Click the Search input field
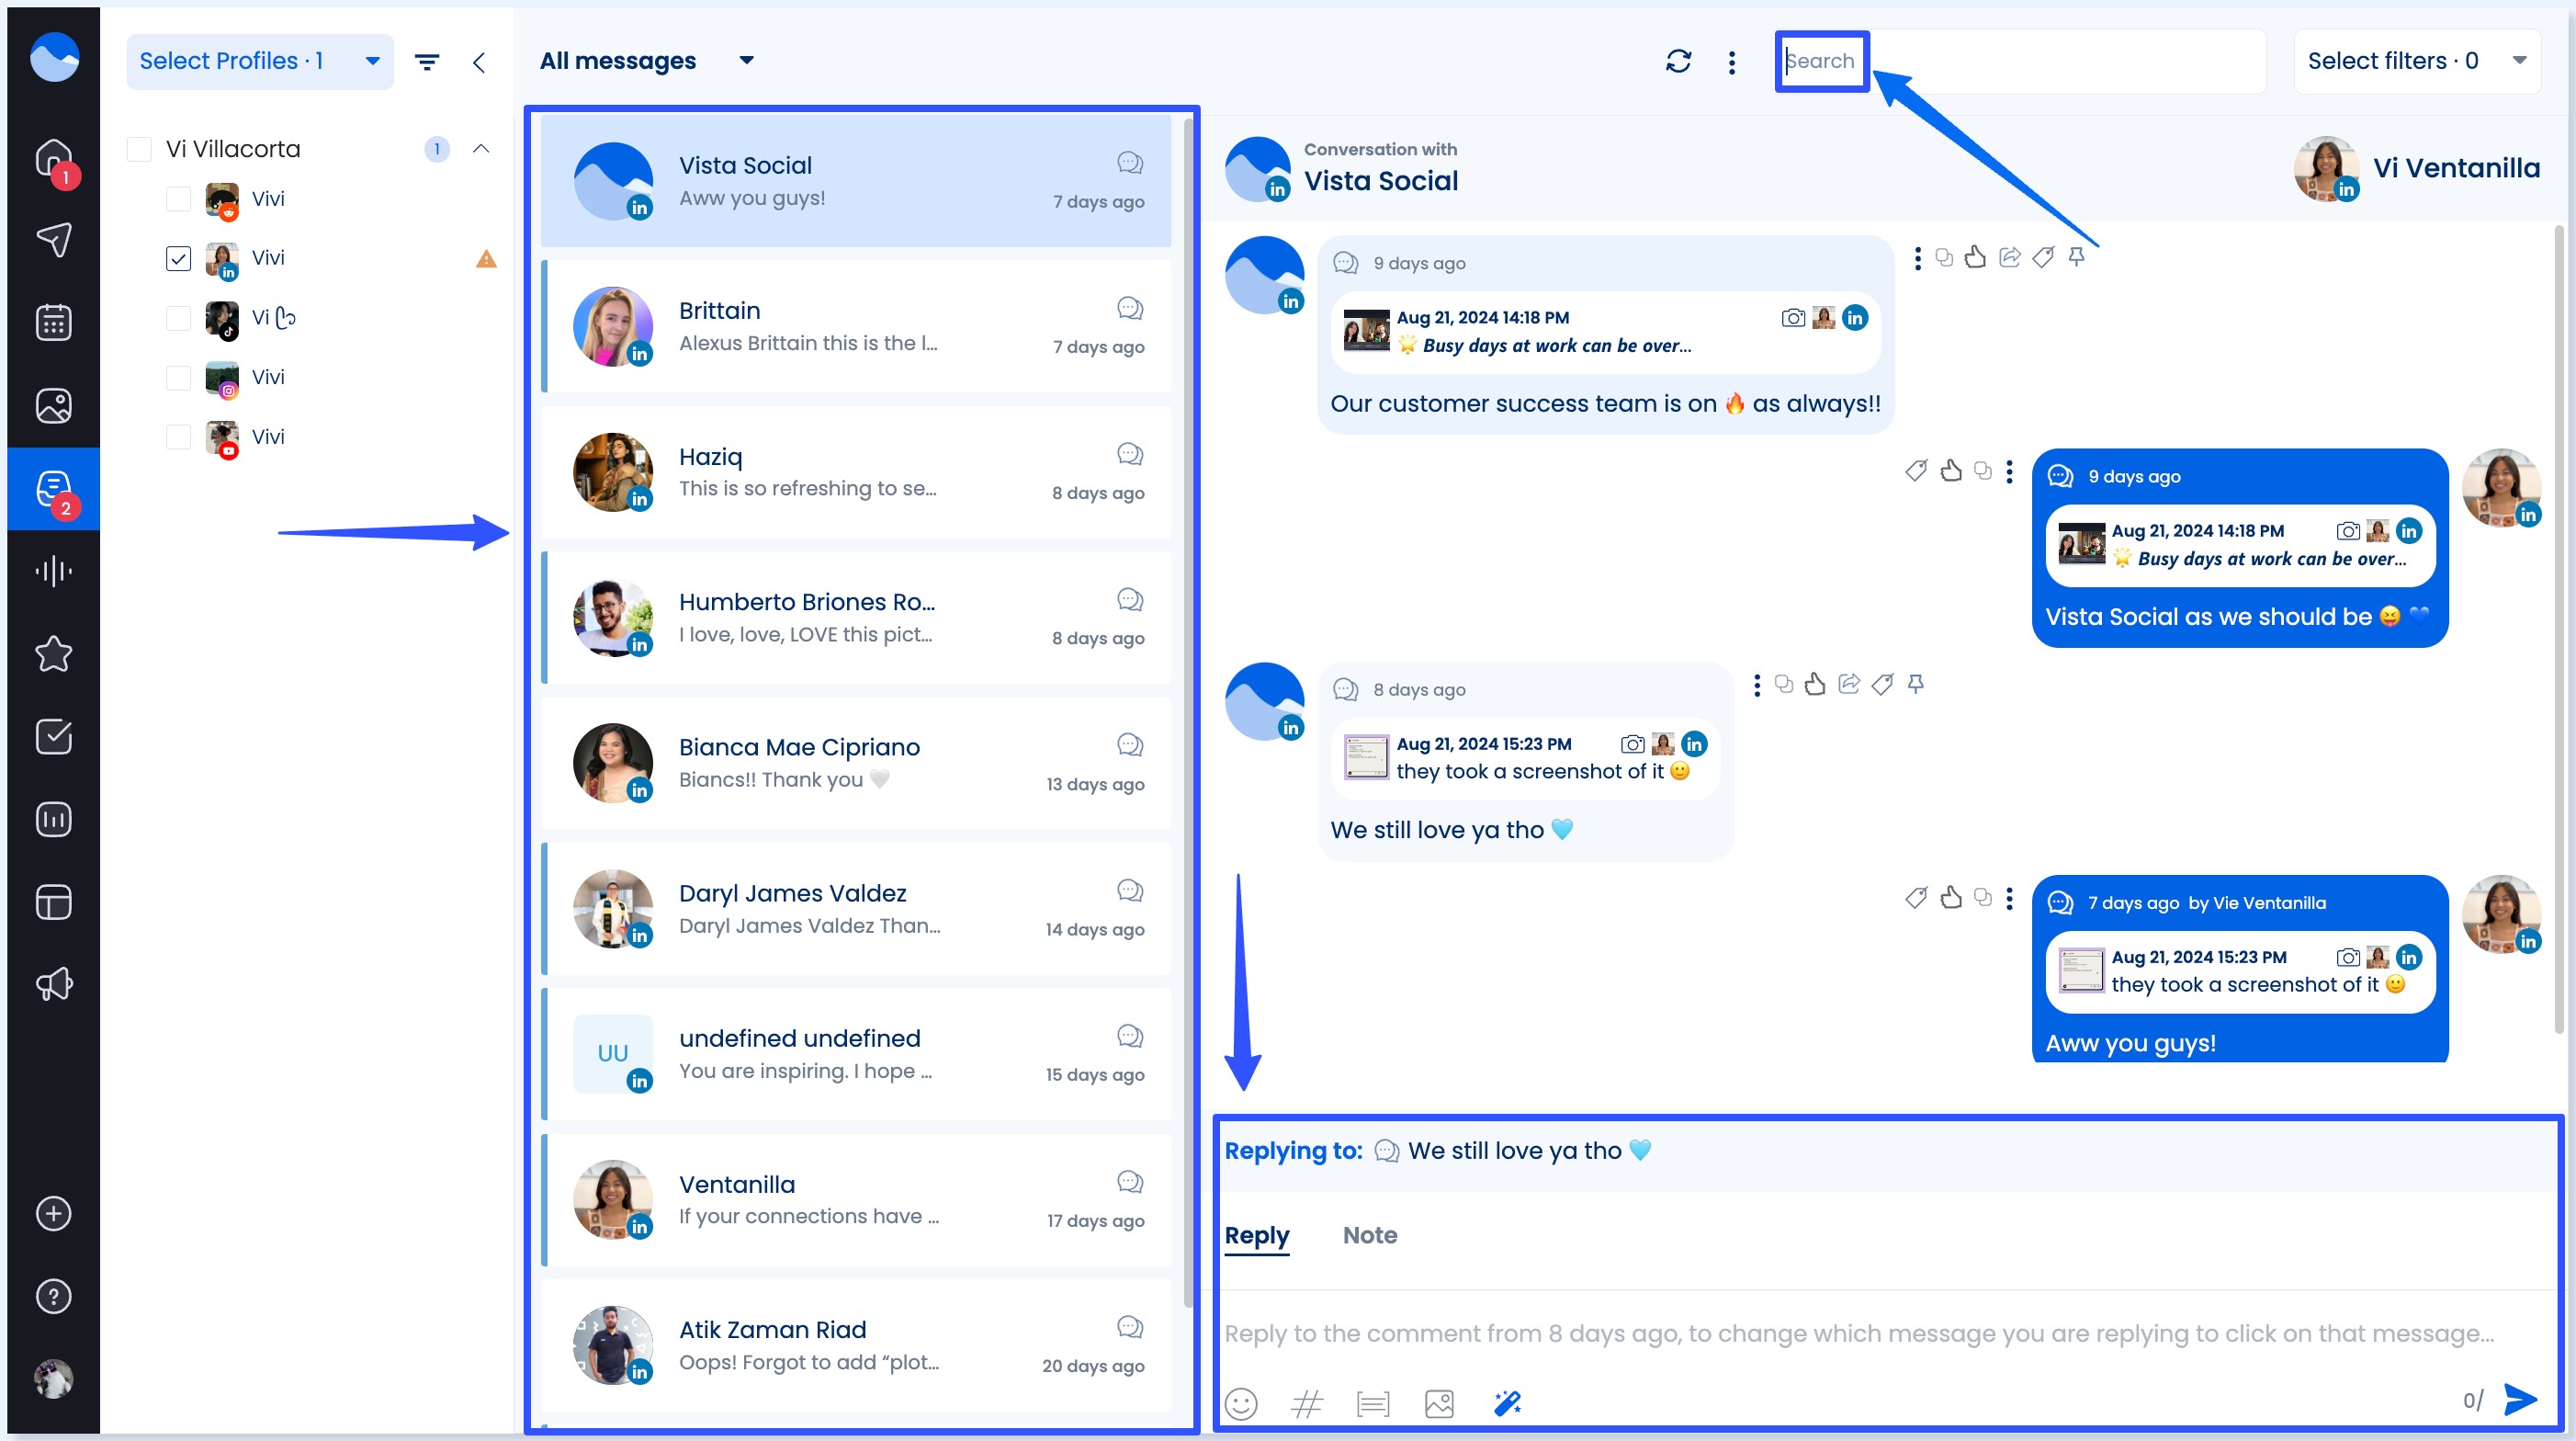This screenshot has height=1441, width=2576. (x=1822, y=61)
